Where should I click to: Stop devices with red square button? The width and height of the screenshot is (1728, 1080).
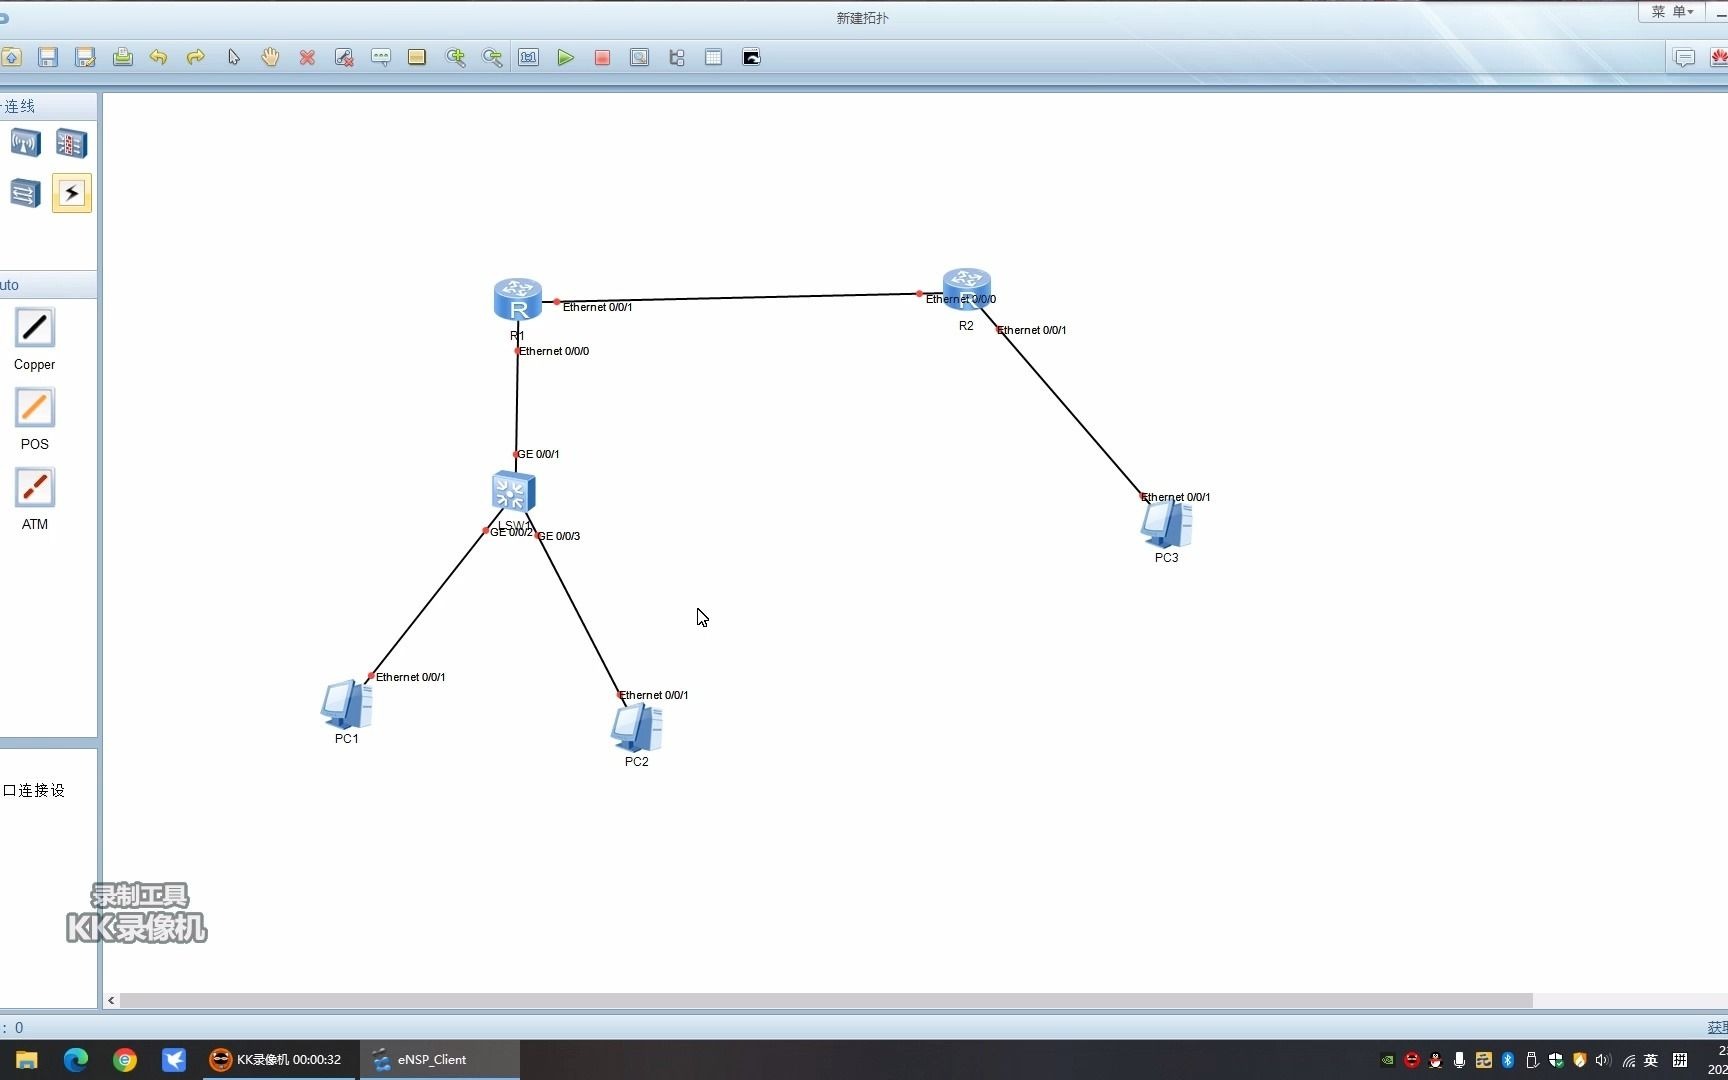[x=602, y=58]
